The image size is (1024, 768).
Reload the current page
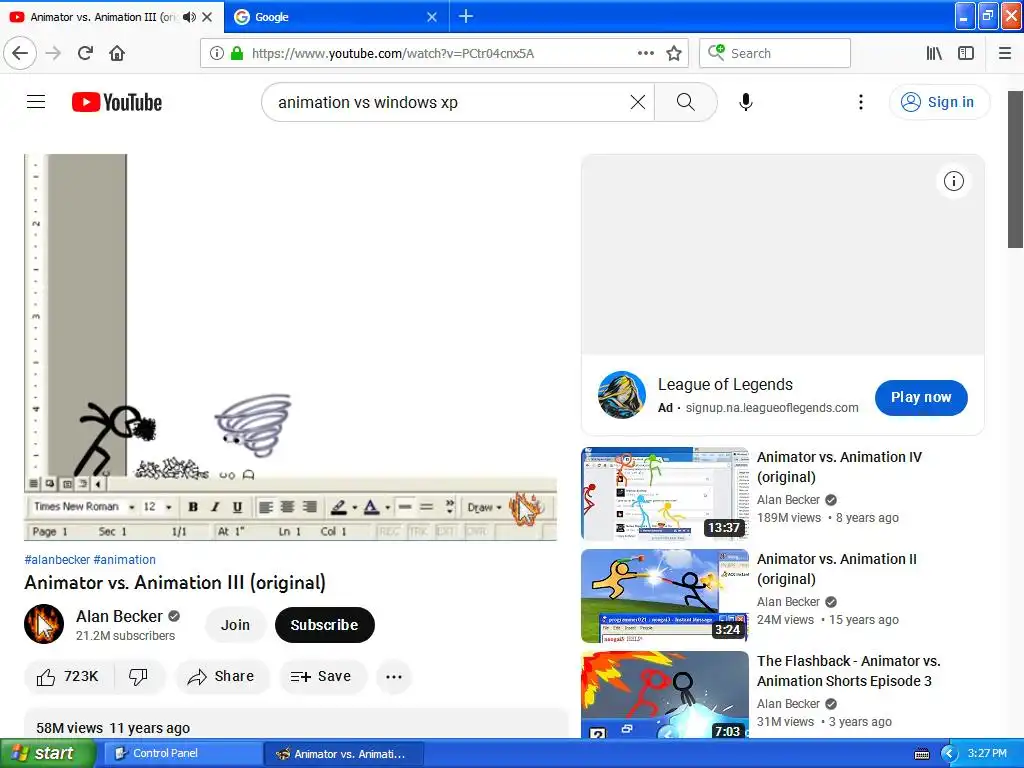pos(85,54)
